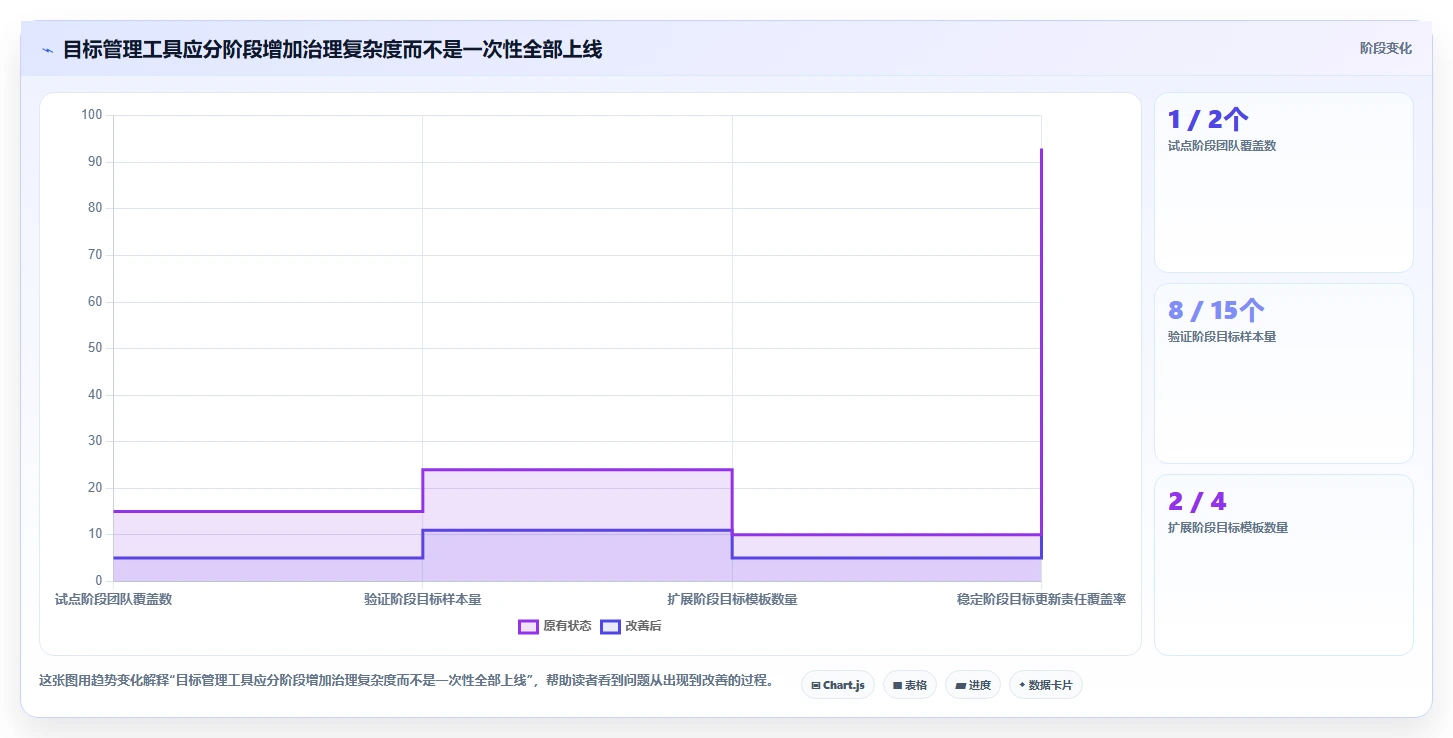Click the icon inside the 进度 tag
Screen dimensions: 1453x738
tap(960, 686)
